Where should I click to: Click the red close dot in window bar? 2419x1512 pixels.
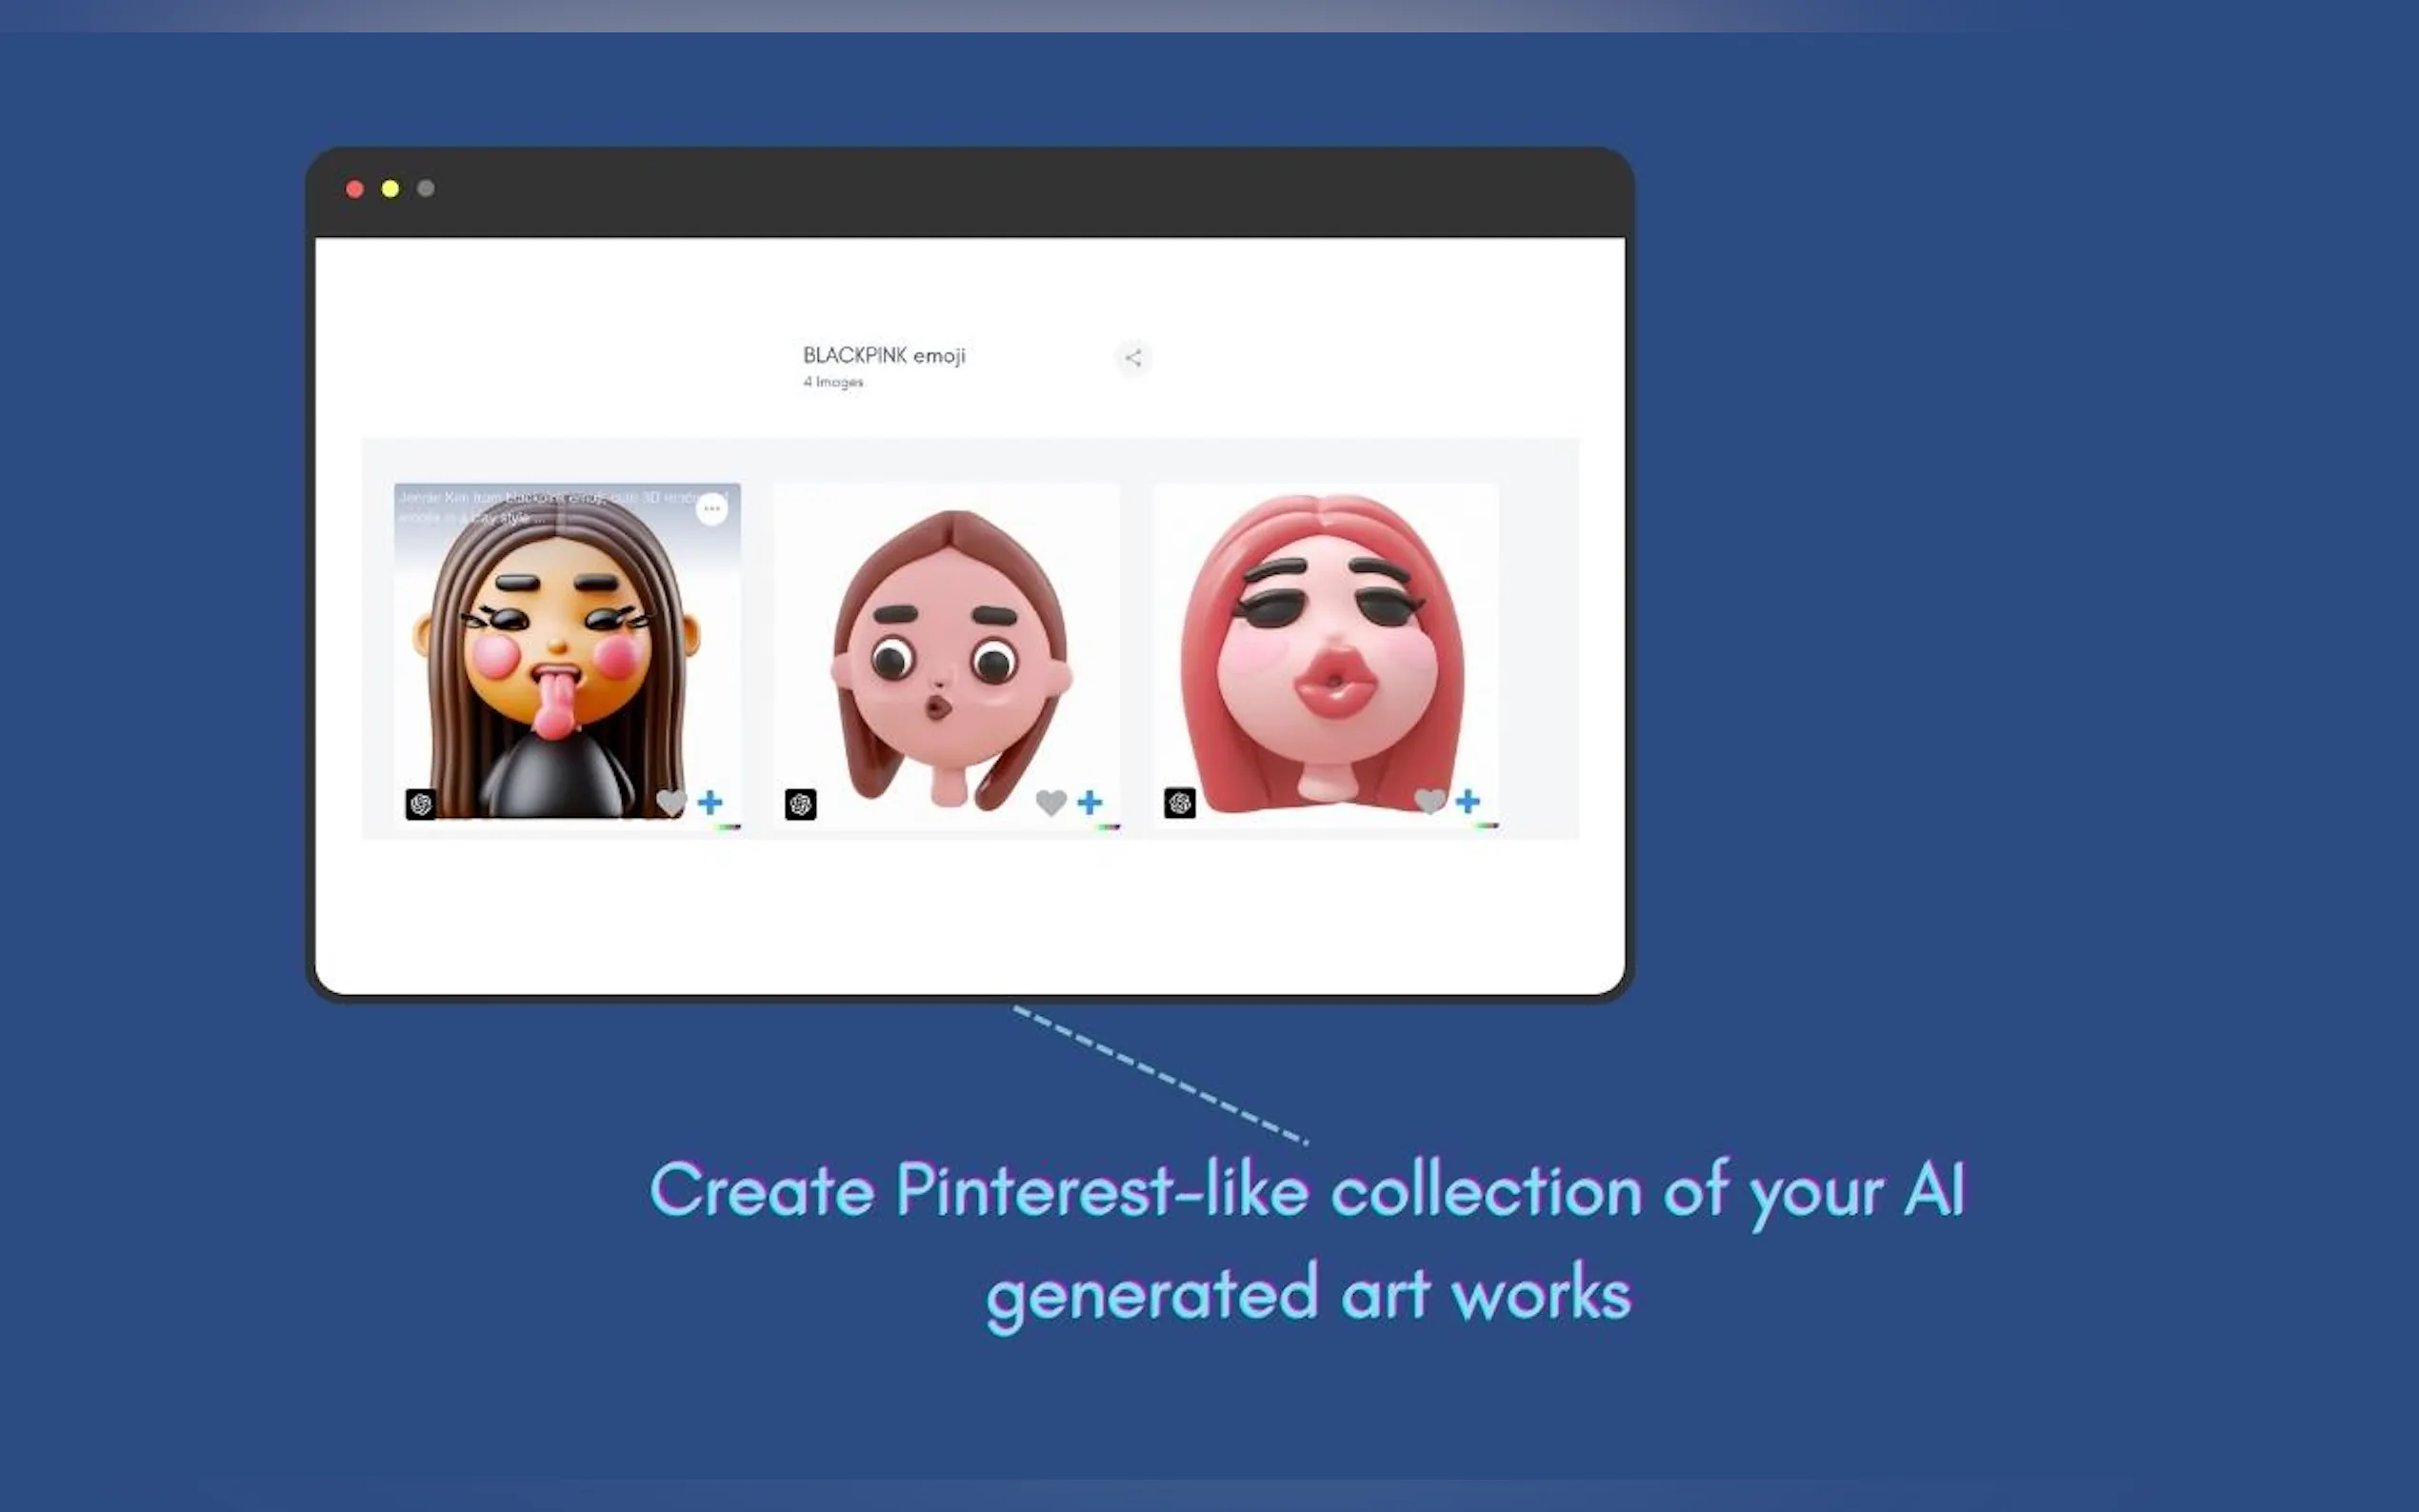[354, 189]
